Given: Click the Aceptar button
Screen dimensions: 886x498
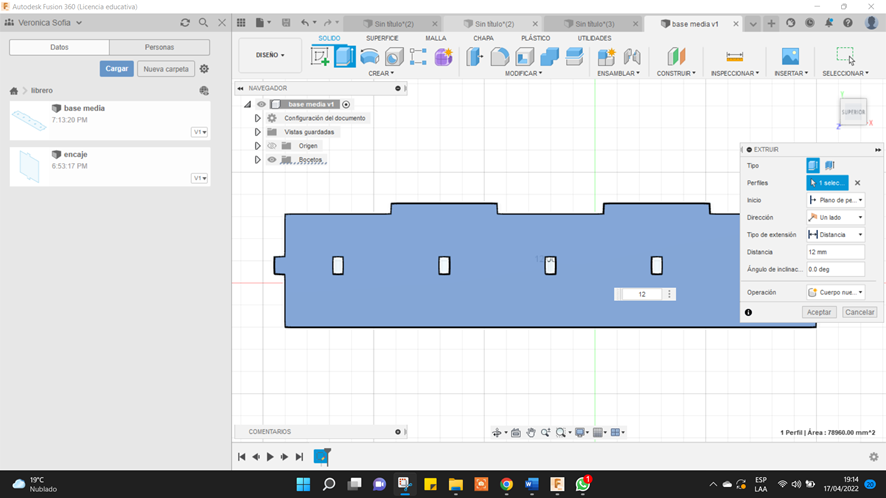Looking at the screenshot, I should [x=819, y=312].
